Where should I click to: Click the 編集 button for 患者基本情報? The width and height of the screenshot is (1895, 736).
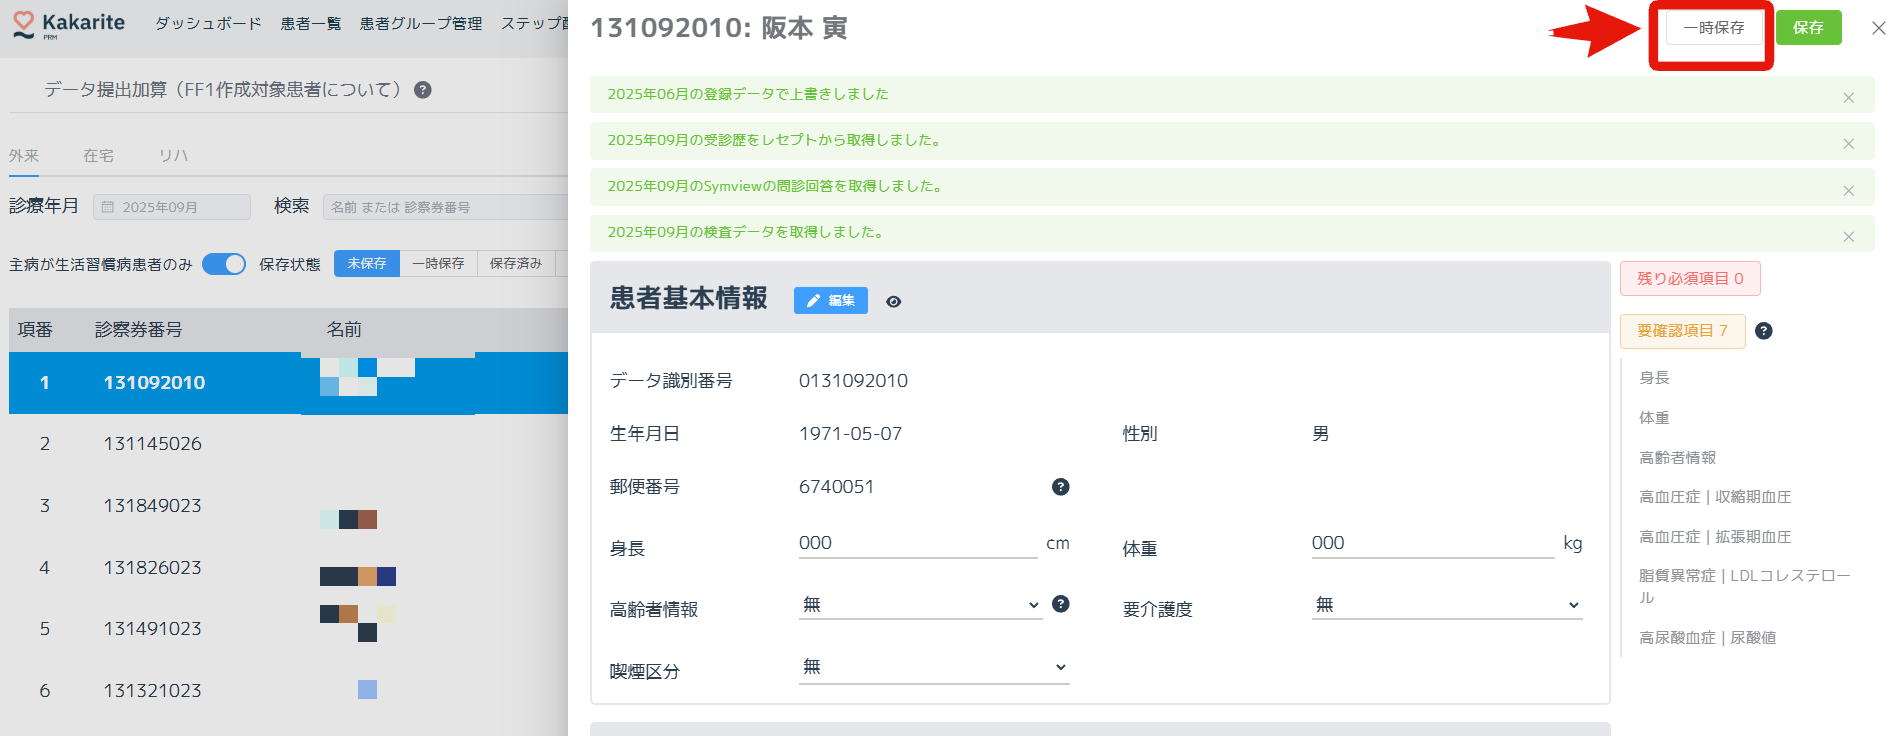tap(831, 301)
